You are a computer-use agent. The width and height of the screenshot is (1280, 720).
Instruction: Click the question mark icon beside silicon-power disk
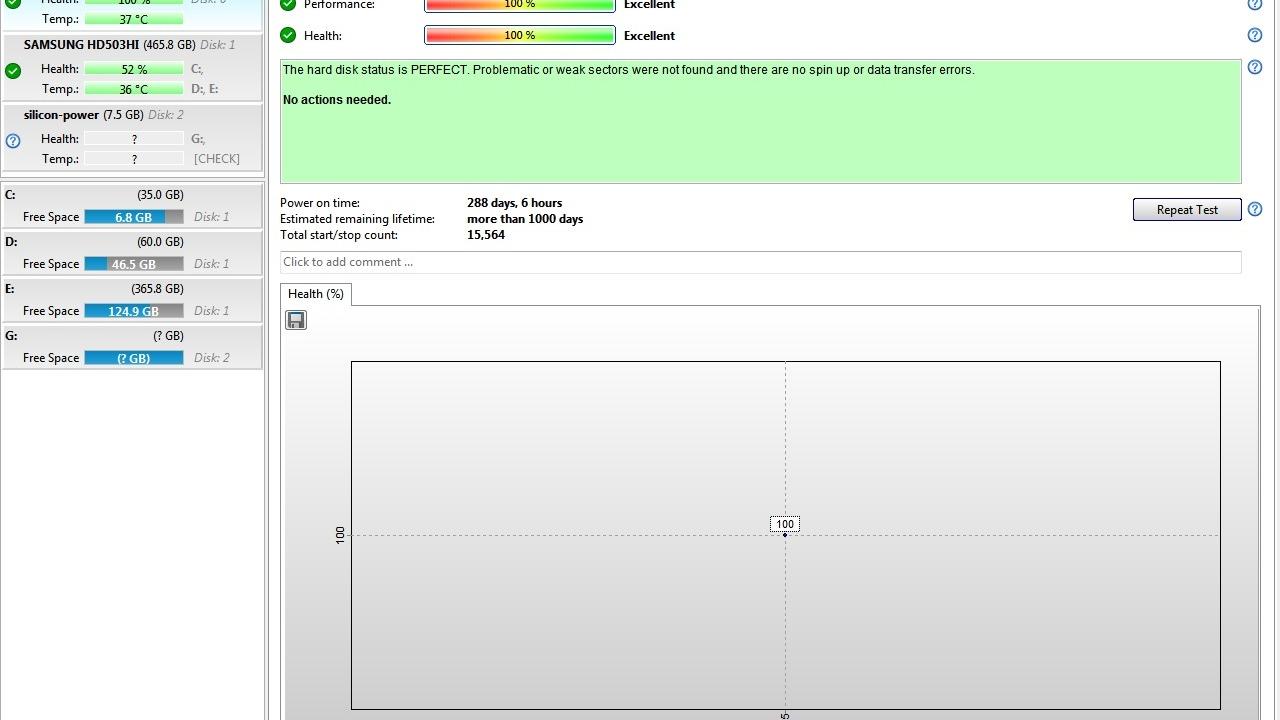pos(13,141)
